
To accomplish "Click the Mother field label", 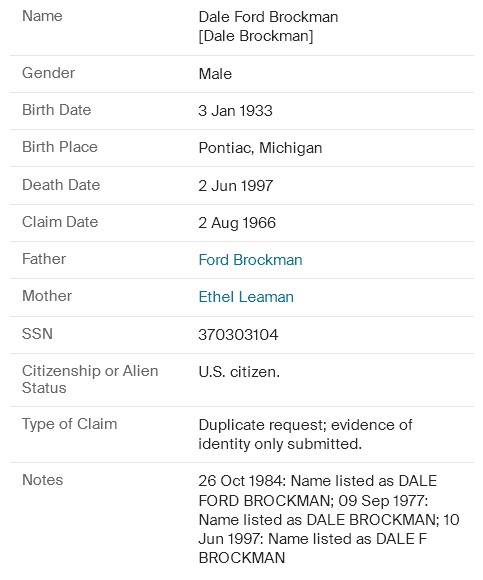I will tap(47, 296).
